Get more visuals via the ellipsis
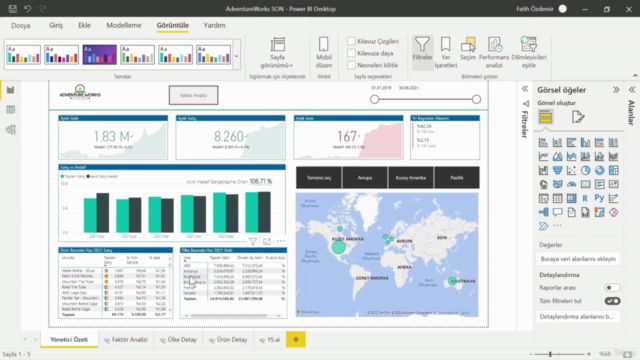The image size is (640, 360). point(558,226)
